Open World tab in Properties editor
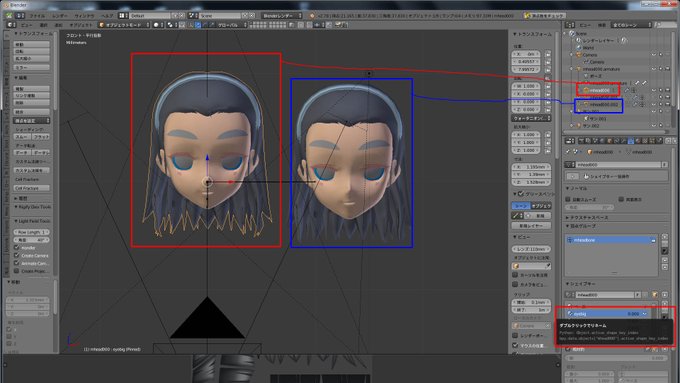Image resolution: width=680 pixels, height=383 pixels. (603, 141)
